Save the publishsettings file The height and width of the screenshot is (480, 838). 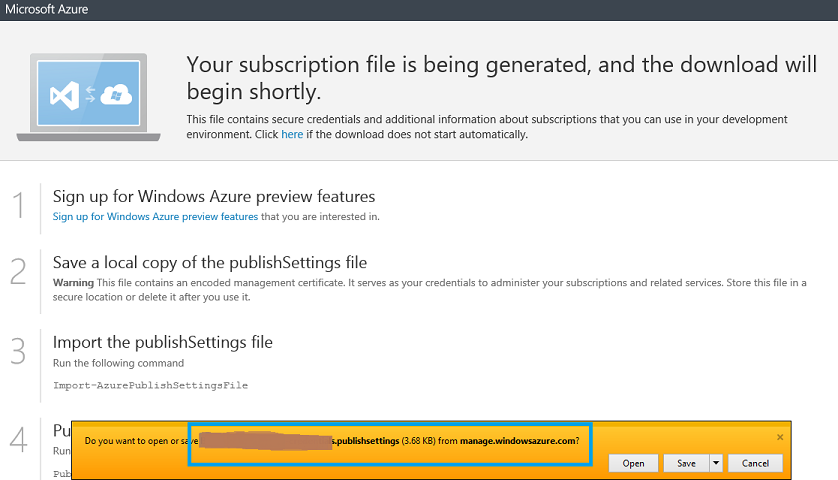686,463
